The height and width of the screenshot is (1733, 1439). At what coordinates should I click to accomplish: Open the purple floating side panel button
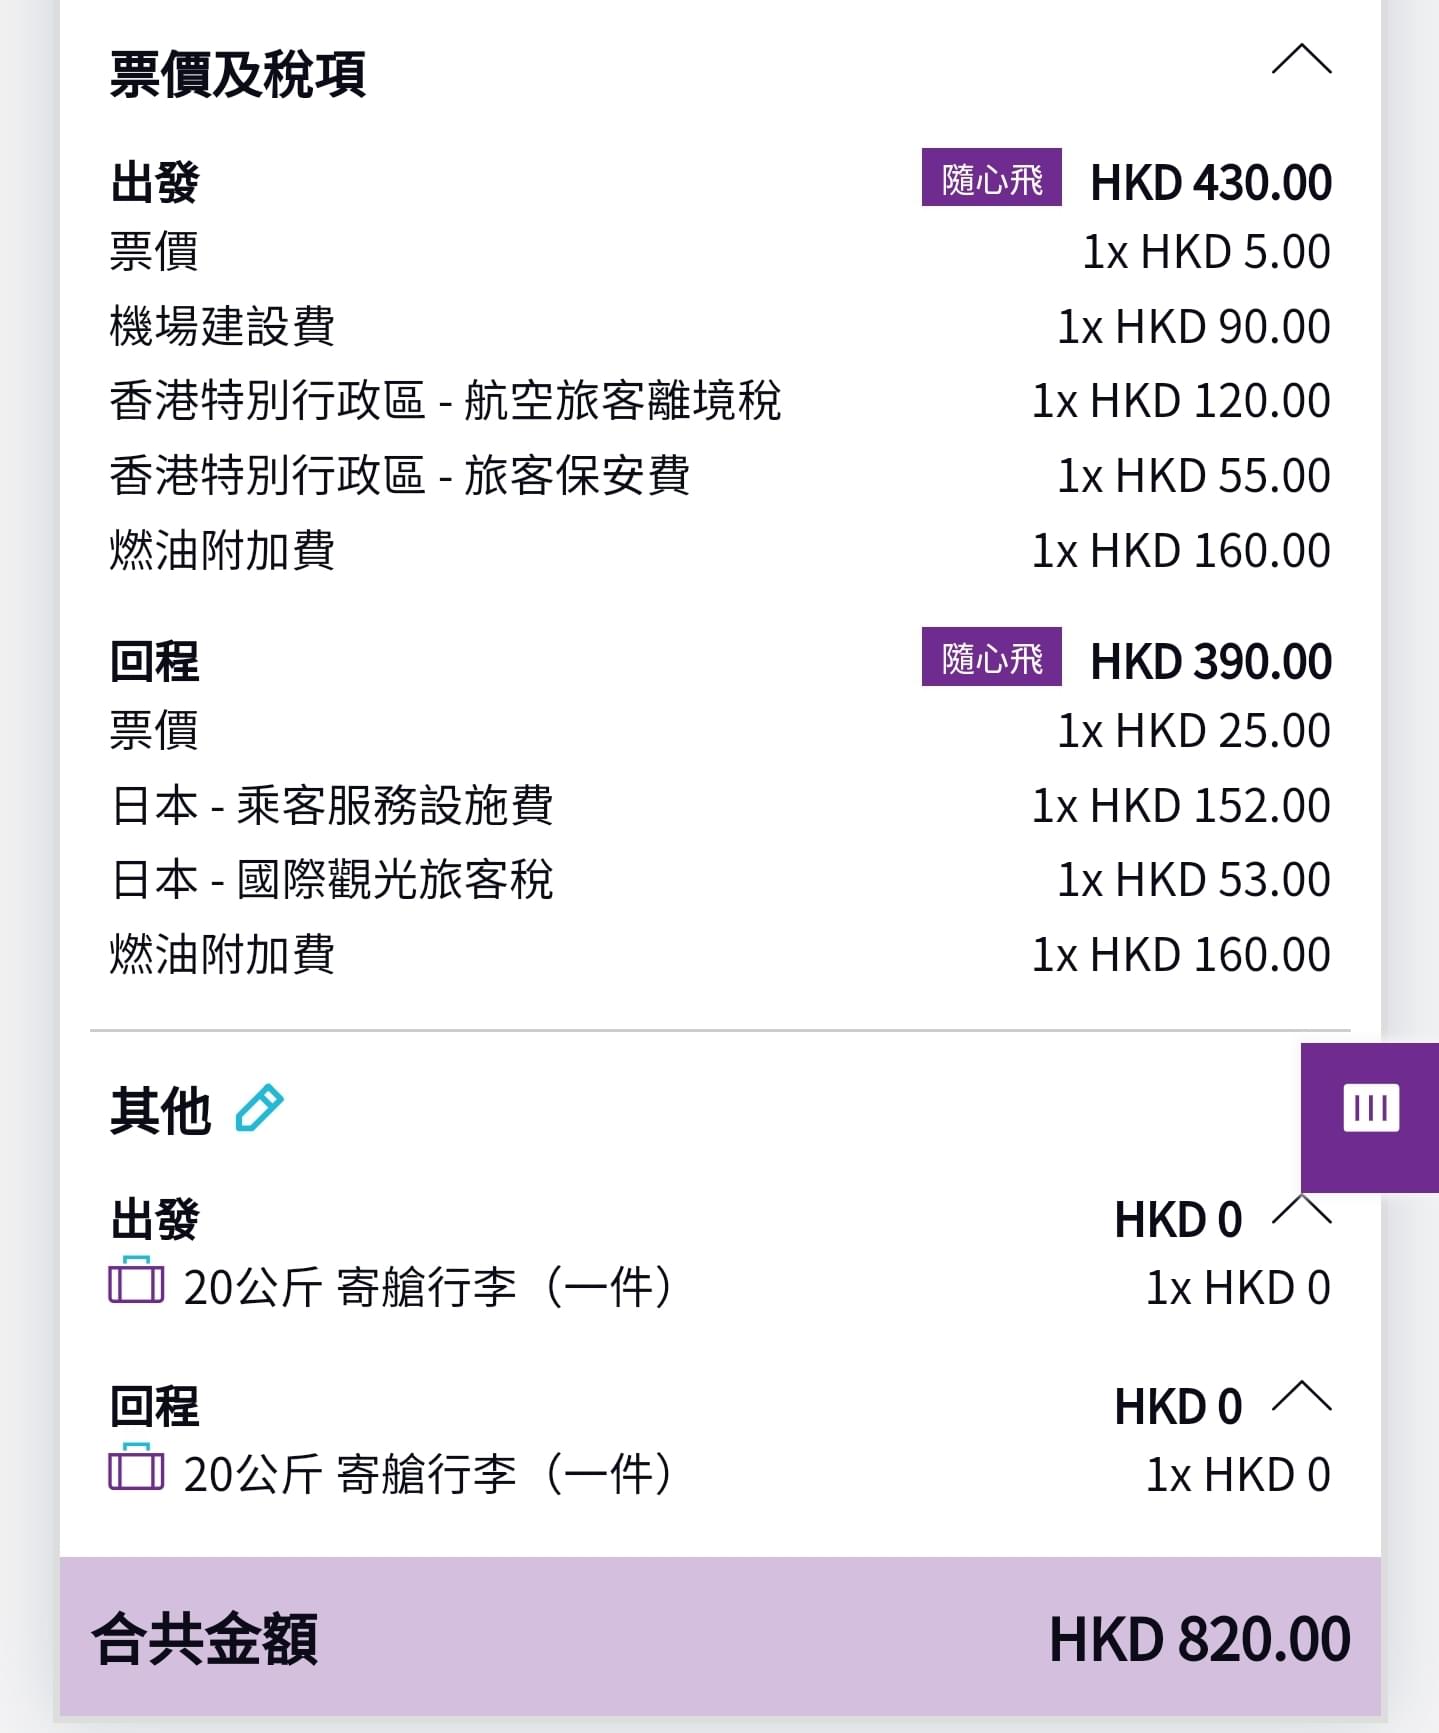pos(1370,1117)
